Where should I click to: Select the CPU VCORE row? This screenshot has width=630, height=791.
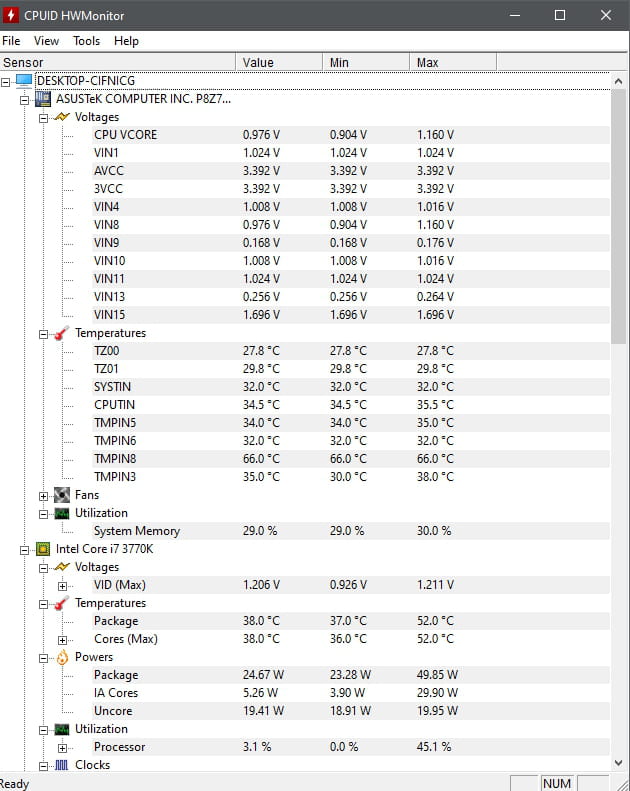click(351, 135)
